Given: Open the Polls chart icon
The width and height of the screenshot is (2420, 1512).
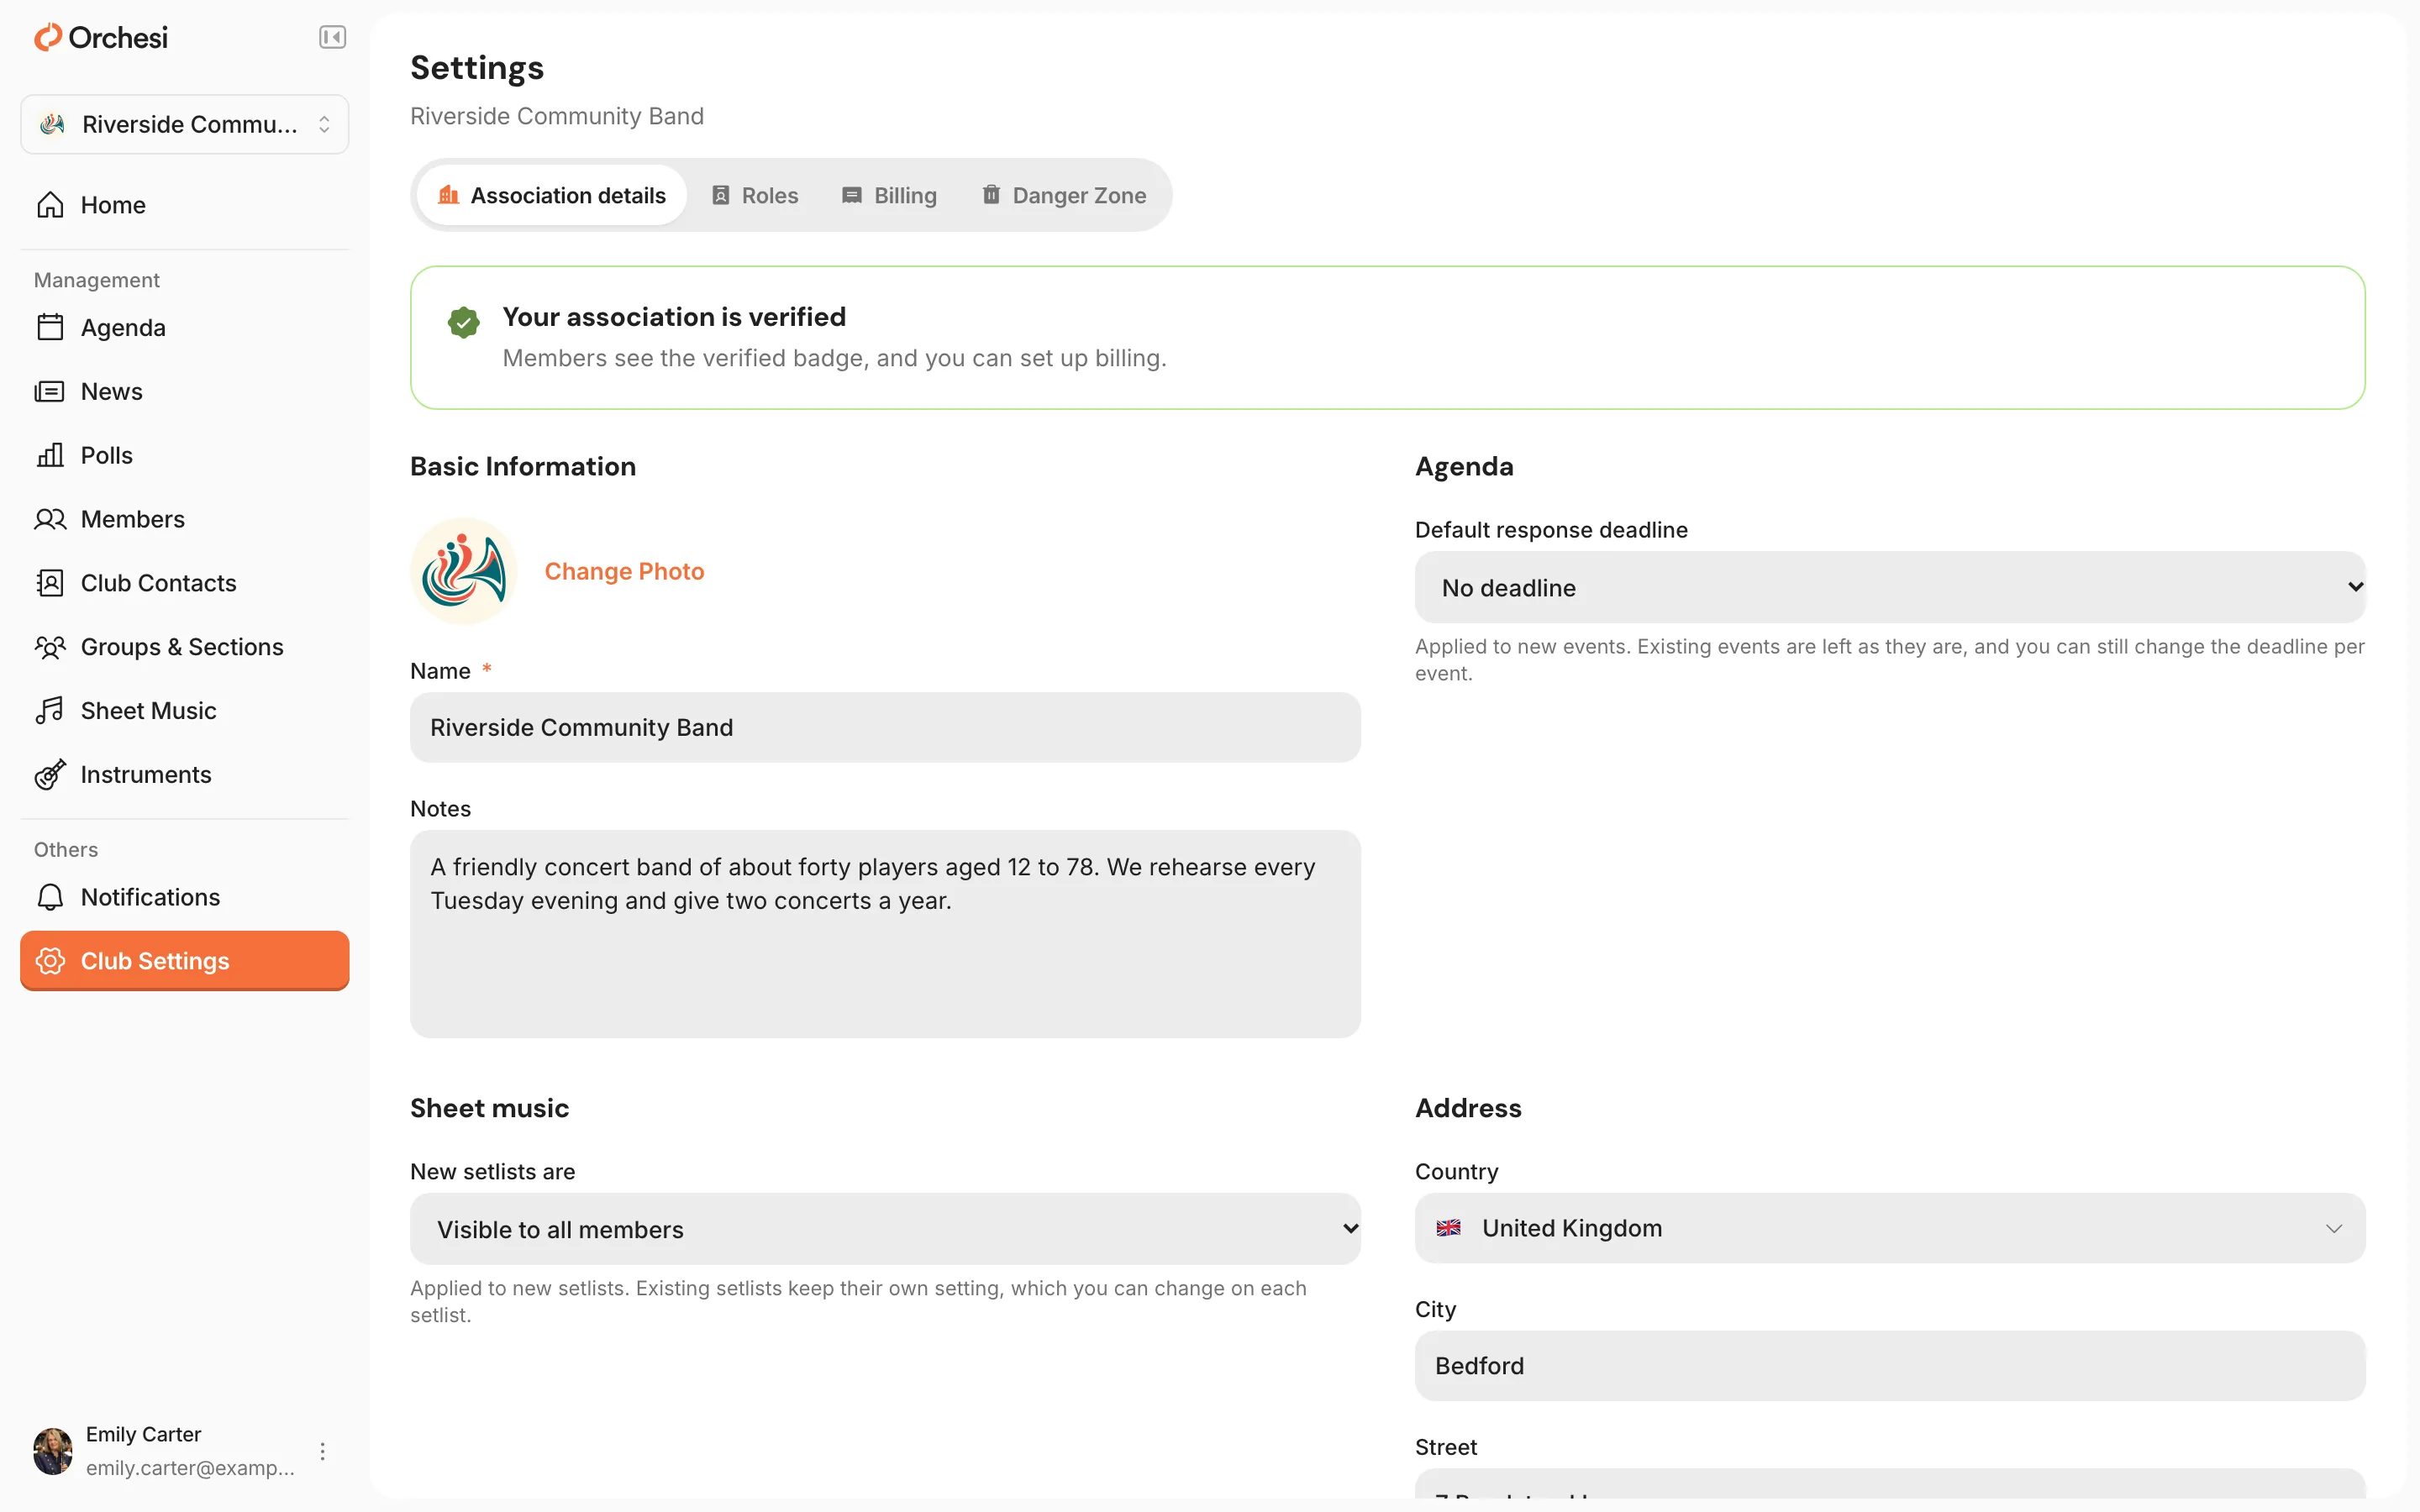Looking at the screenshot, I should [x=50, y=455].
